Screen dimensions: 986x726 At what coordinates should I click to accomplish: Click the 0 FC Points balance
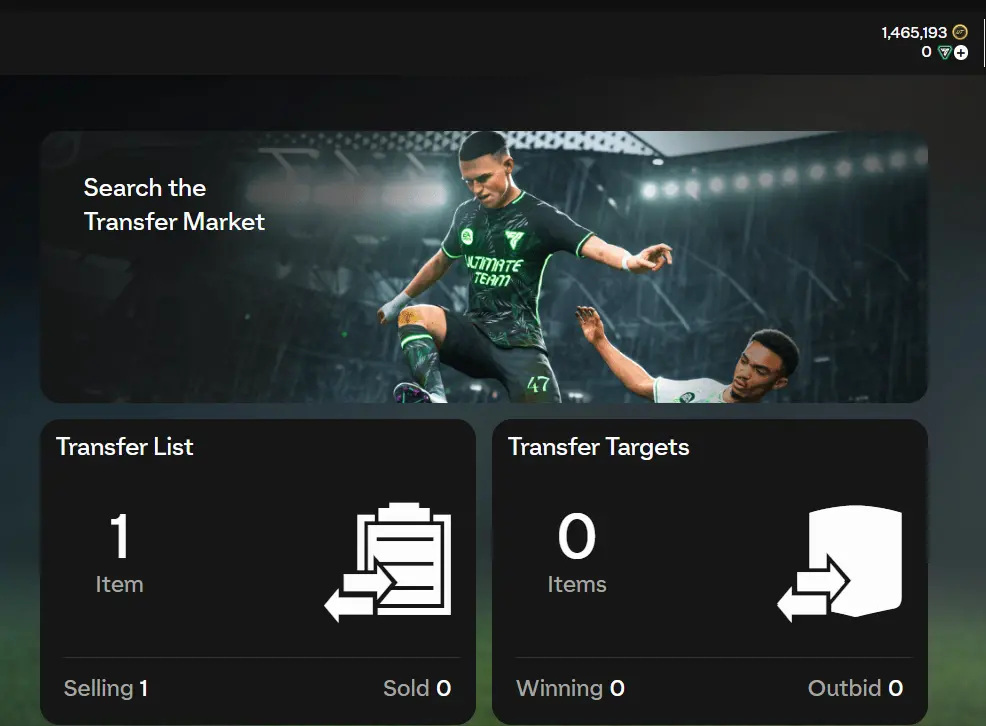926,52
